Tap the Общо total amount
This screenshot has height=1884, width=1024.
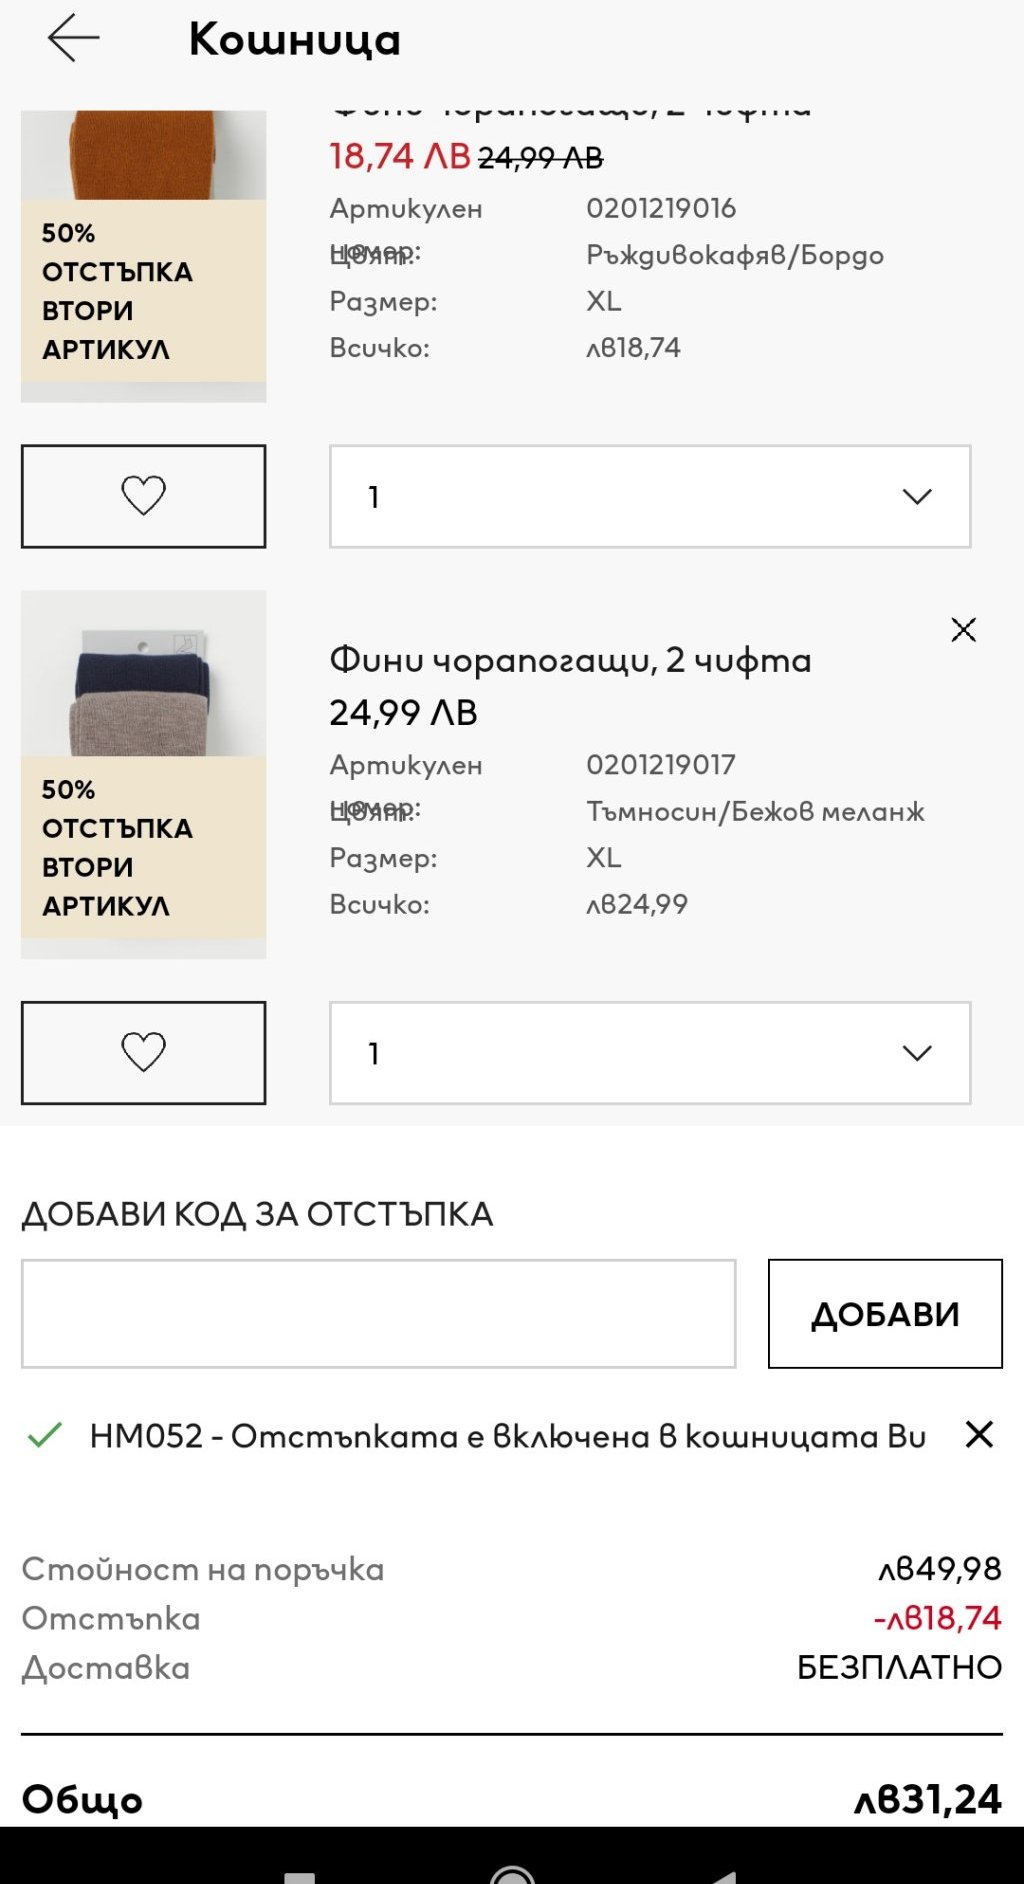(927, 1799)
